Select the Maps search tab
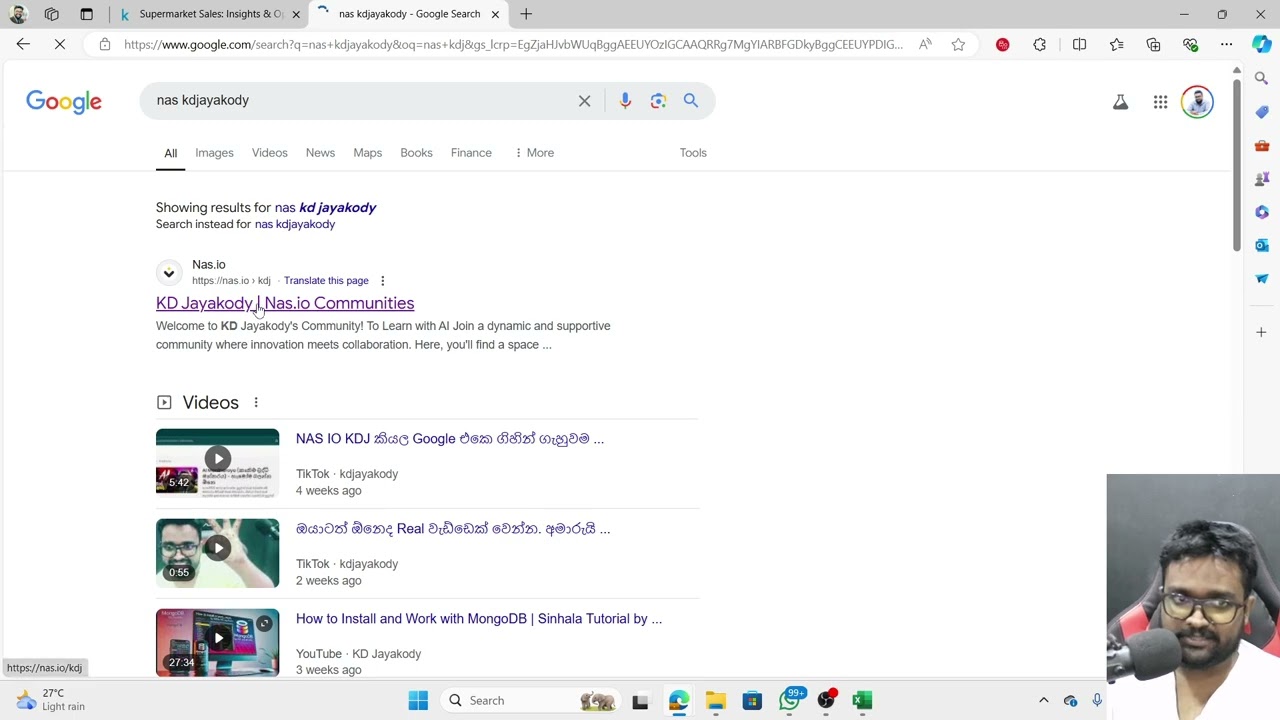 [x=367, y=153]
